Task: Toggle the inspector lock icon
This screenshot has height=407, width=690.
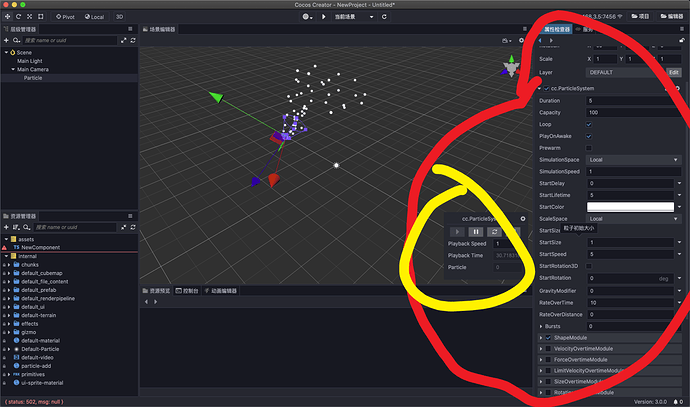Action: pos(682,40)
